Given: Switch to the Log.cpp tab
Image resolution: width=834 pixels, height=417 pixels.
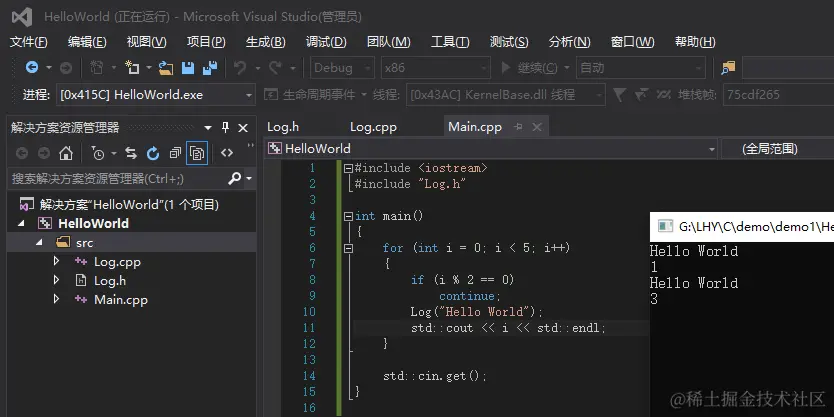Looking at the screenshot, I should click(373, 127).
